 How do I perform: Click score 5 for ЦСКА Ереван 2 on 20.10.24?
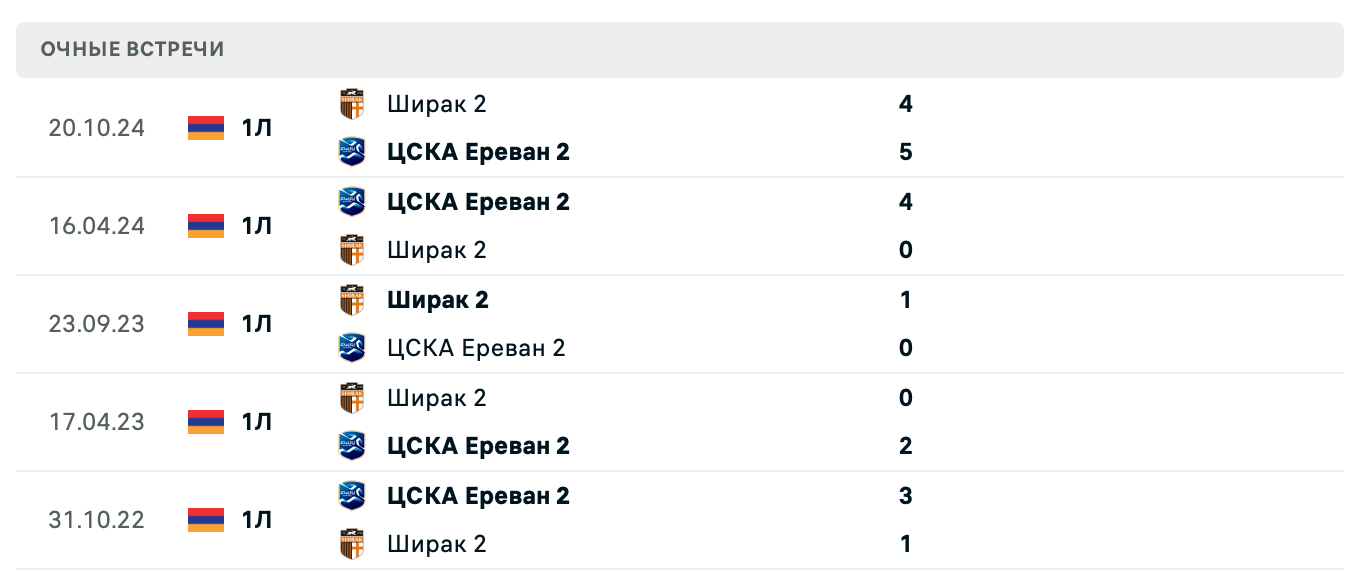[x=906, y=152]
